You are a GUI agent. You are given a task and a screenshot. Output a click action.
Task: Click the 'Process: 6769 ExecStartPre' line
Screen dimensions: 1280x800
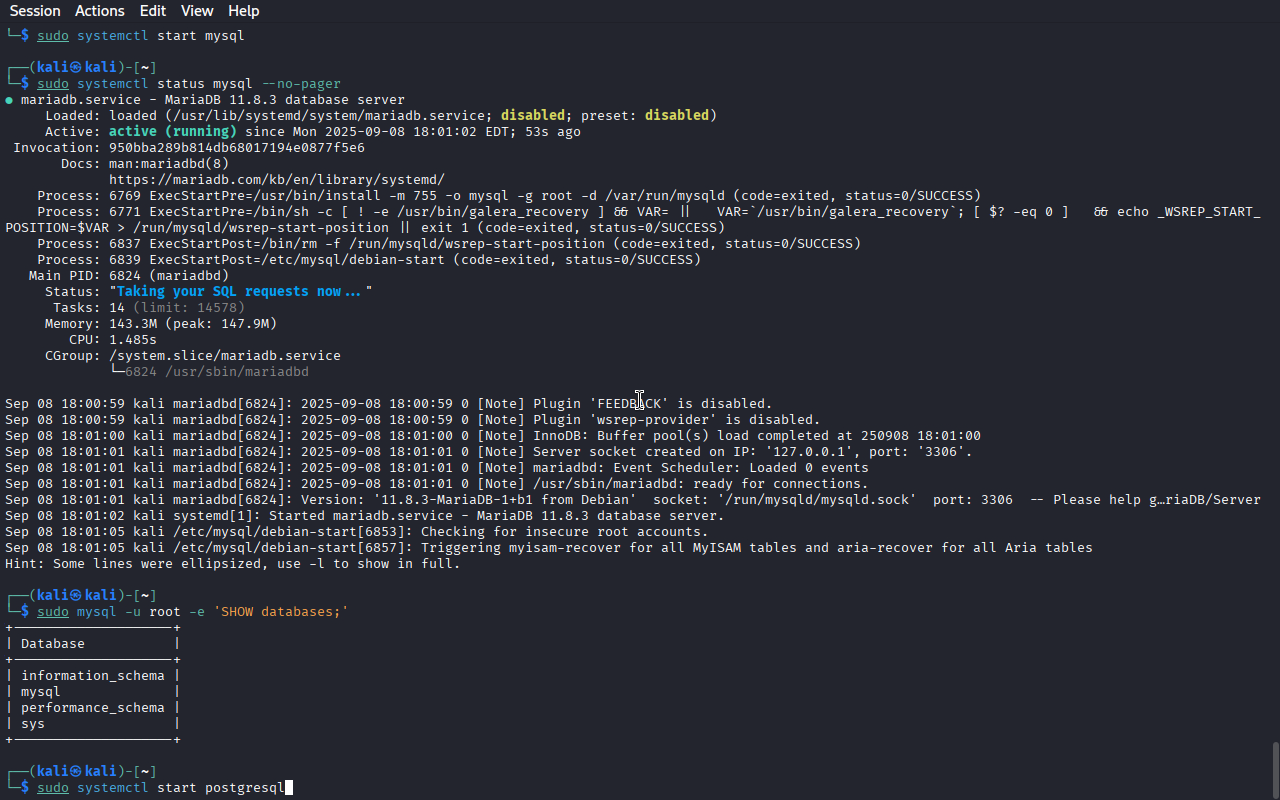(509, 196)
